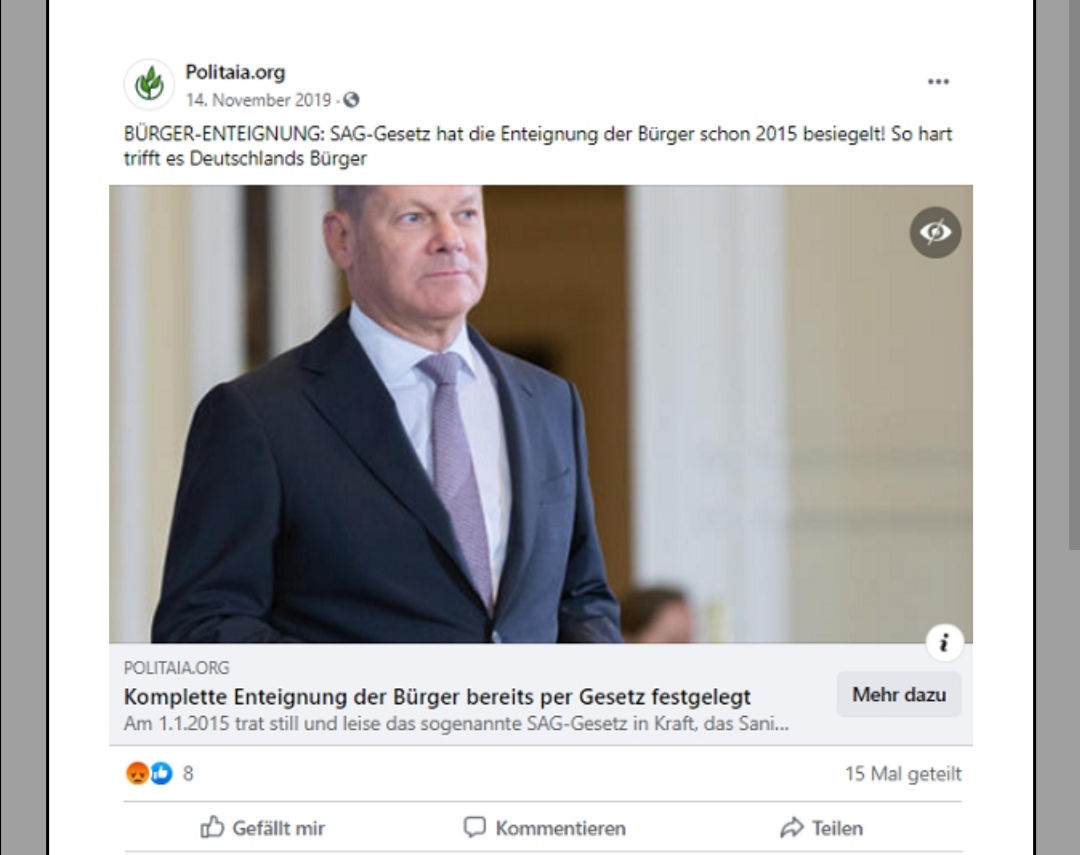
Task: Toggle the crossed-eye image visibility icon
Action: [935, 232]
